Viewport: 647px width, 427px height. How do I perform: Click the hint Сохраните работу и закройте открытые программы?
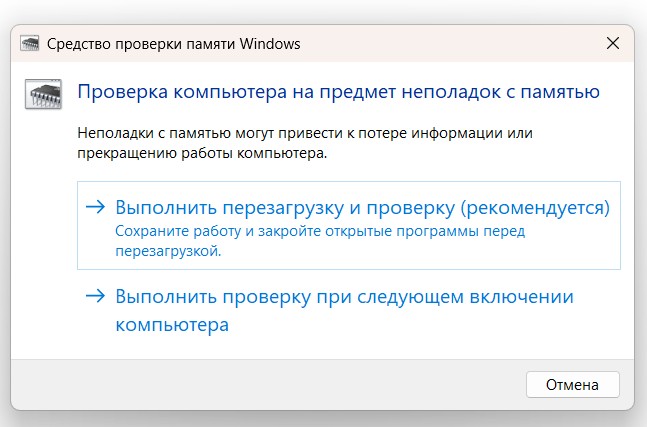[320, 231]
